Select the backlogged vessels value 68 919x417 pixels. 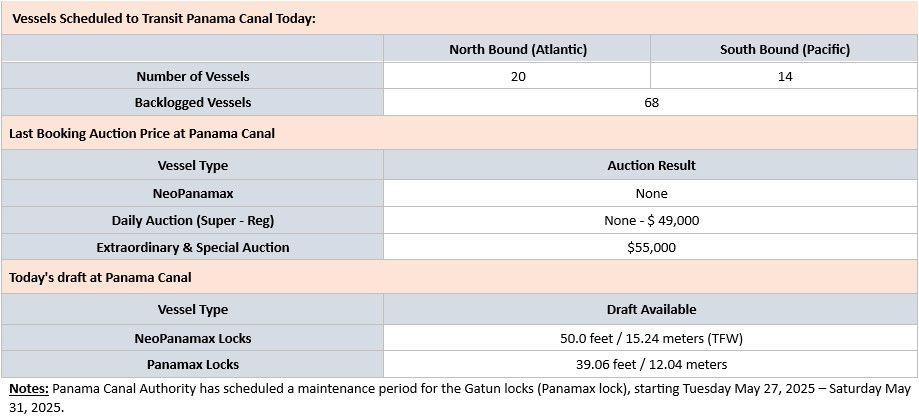(x=651, y=102)
